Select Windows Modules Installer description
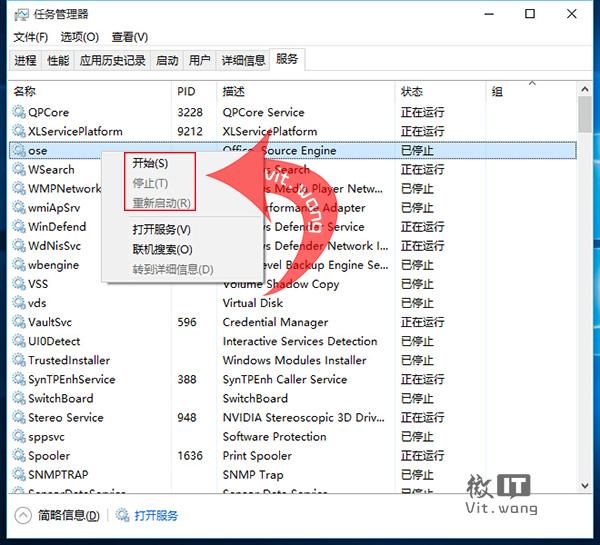The image size is (600, 545). (295, 360)
